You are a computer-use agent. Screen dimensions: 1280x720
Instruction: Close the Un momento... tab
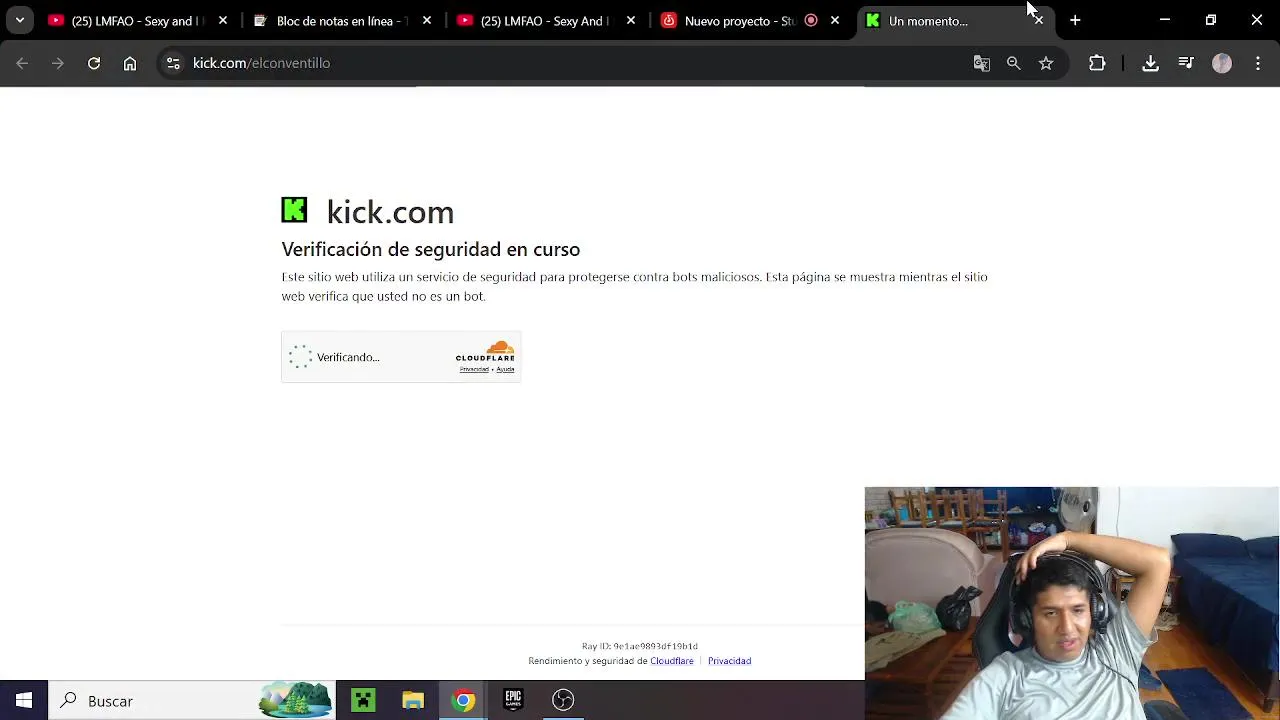point(1038,20)
